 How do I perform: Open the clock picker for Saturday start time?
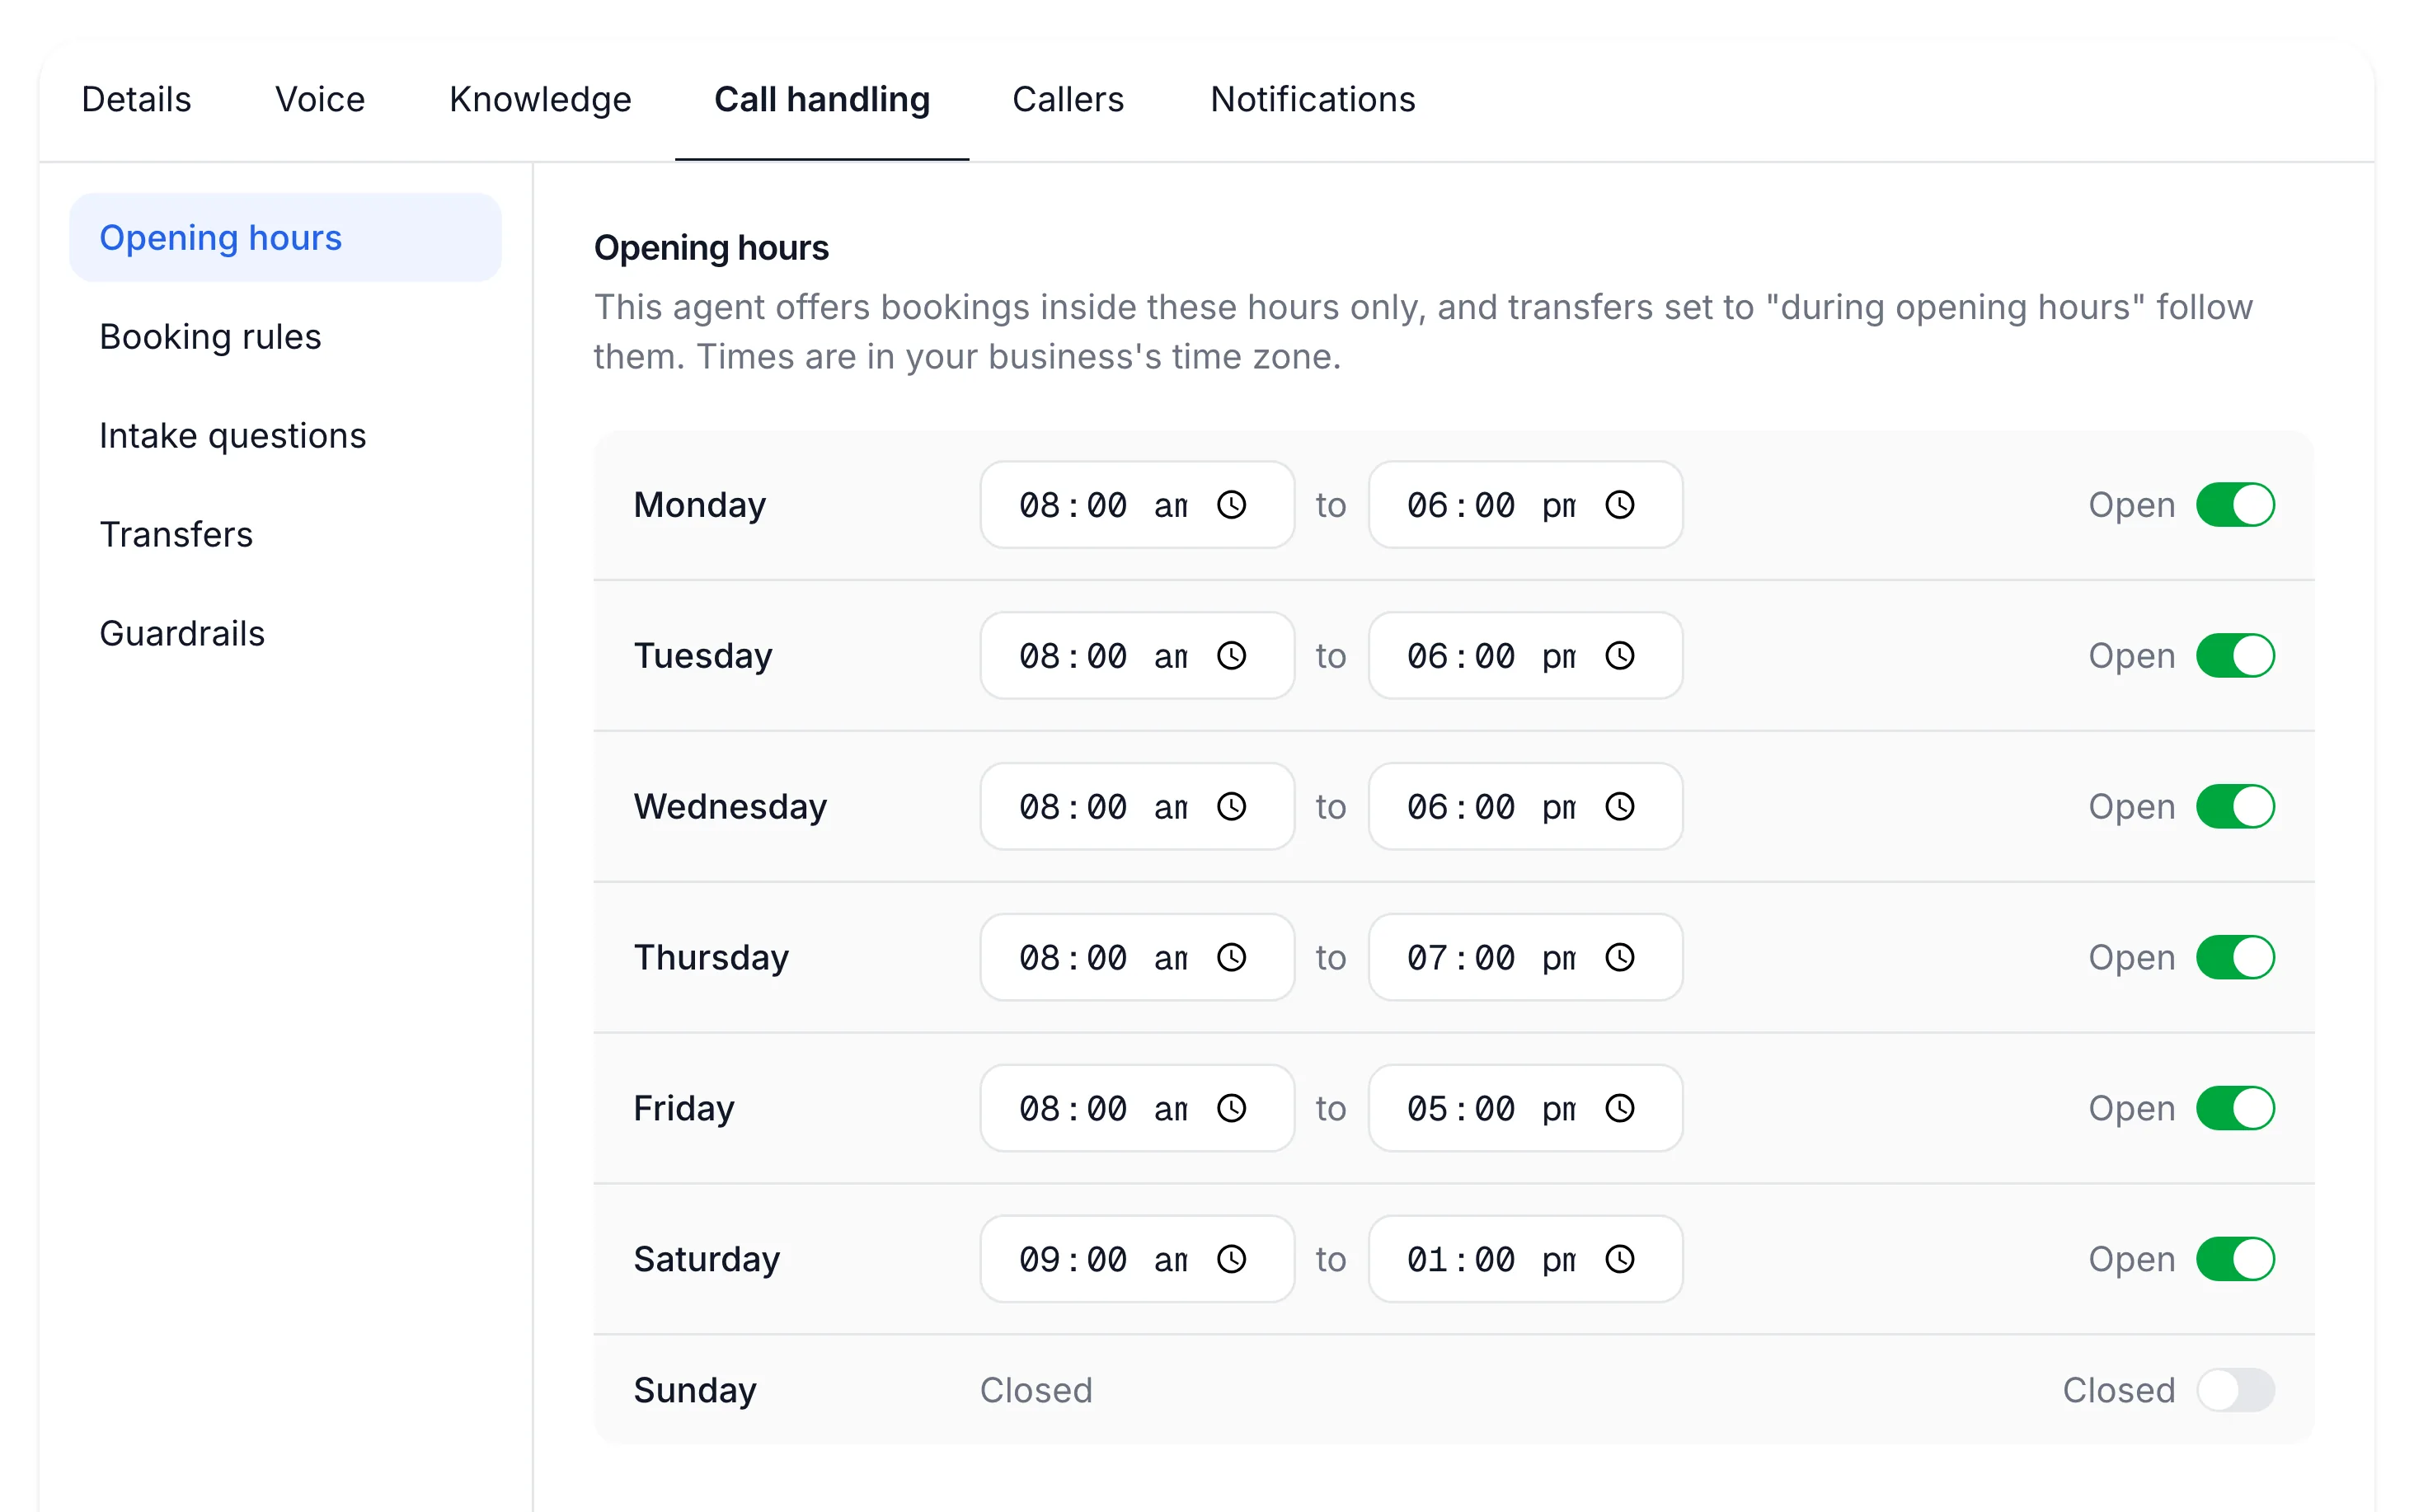[x=1231, y=1259]
